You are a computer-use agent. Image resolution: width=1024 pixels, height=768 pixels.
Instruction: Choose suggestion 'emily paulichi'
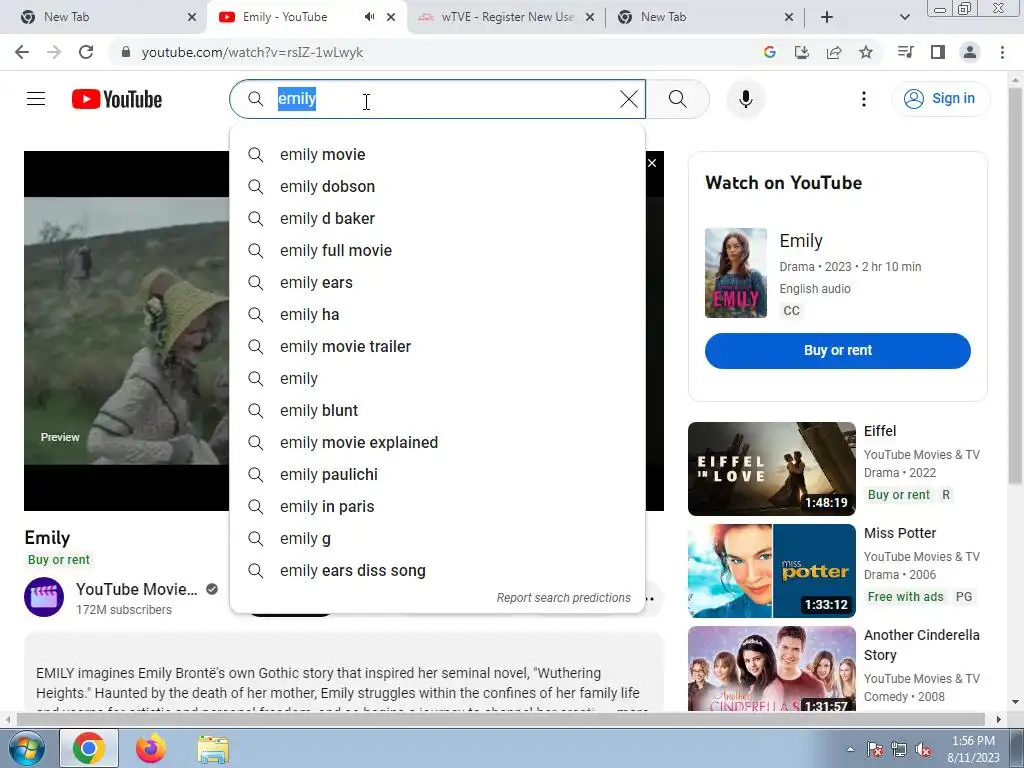pos(437,475)
